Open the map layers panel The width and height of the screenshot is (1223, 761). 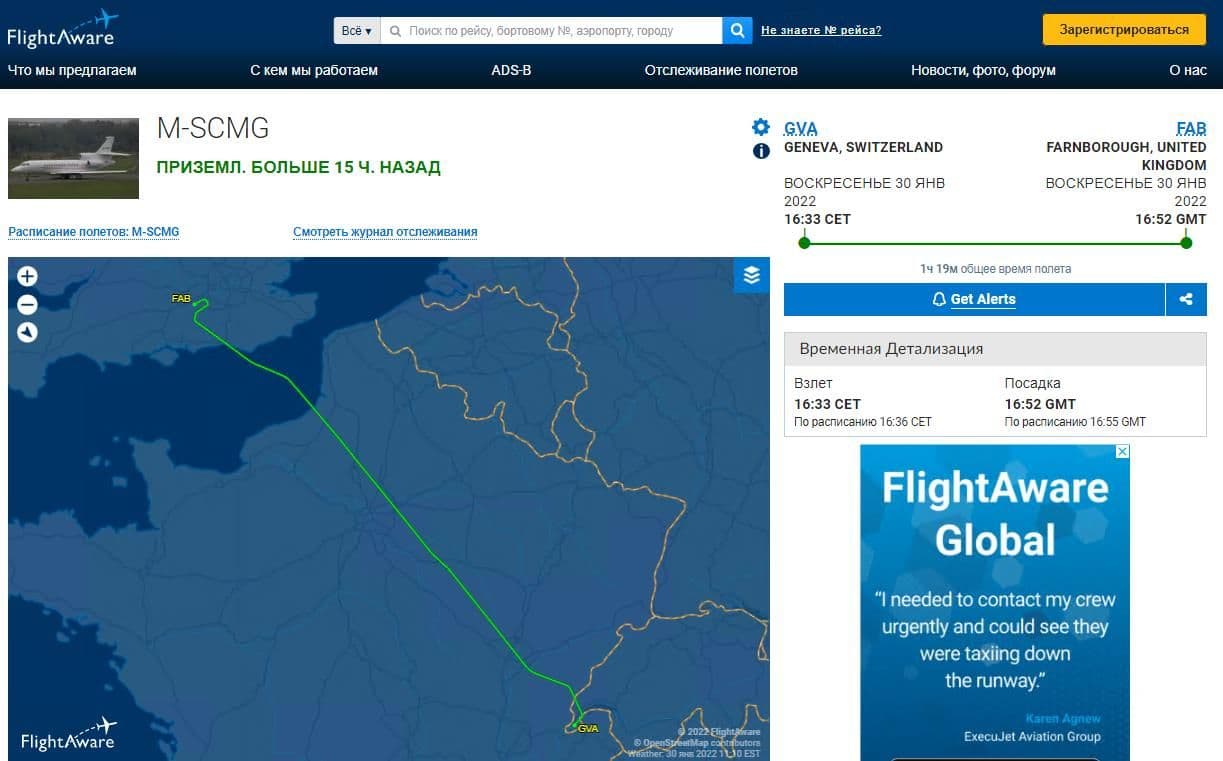(x=751, y=275)
